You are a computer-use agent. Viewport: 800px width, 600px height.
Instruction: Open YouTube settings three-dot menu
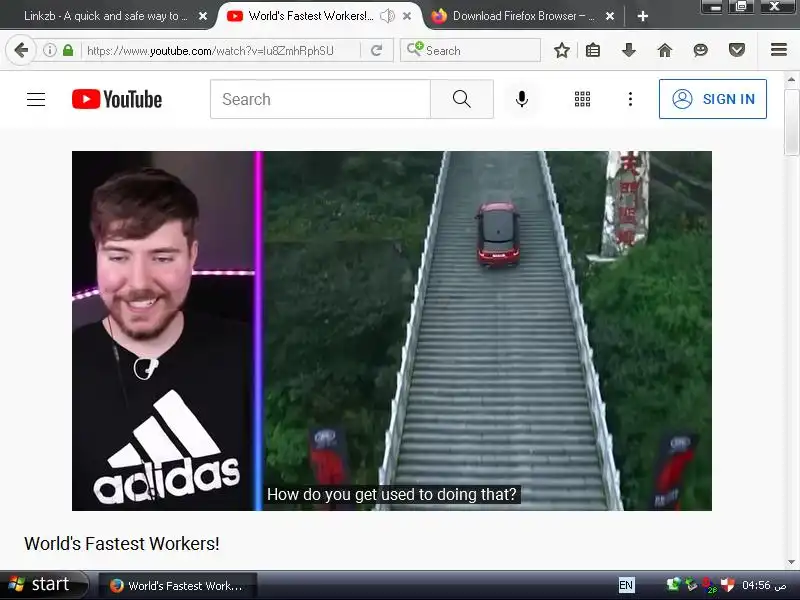(631, 99)
